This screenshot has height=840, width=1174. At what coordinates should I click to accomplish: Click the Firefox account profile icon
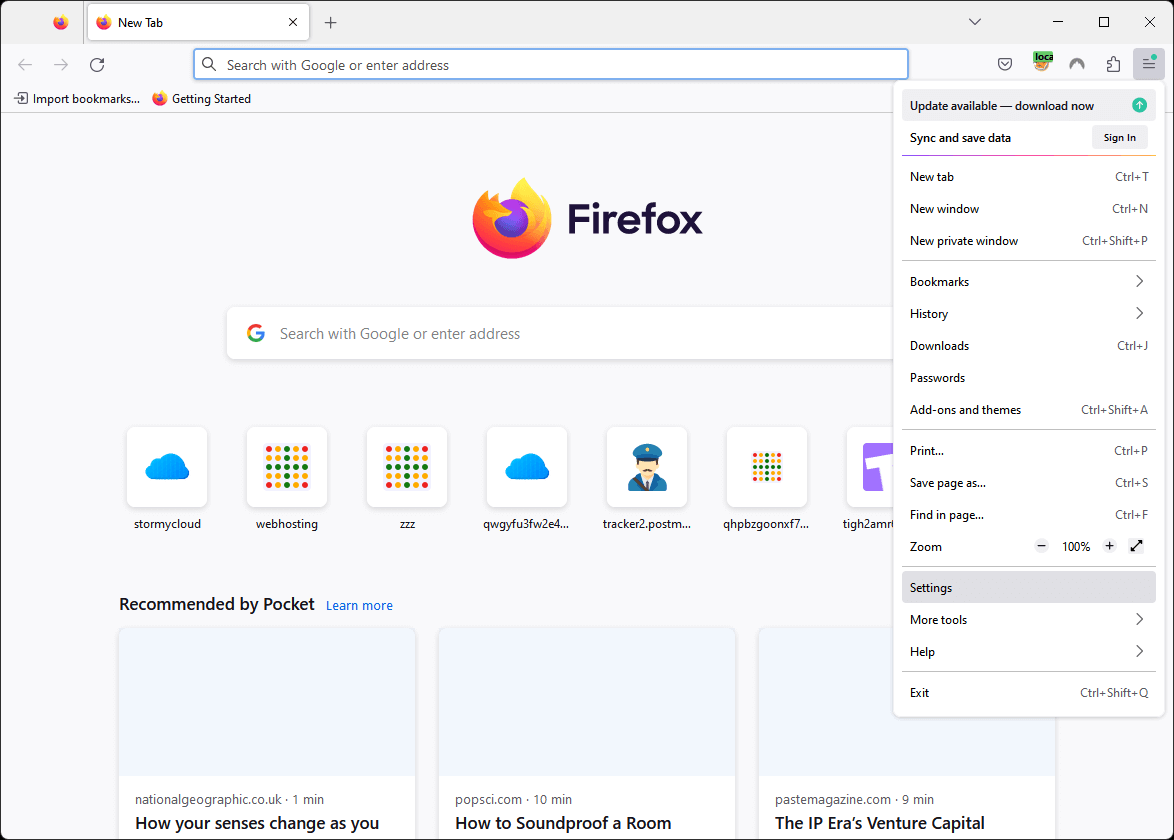(x=1077, y=63)
